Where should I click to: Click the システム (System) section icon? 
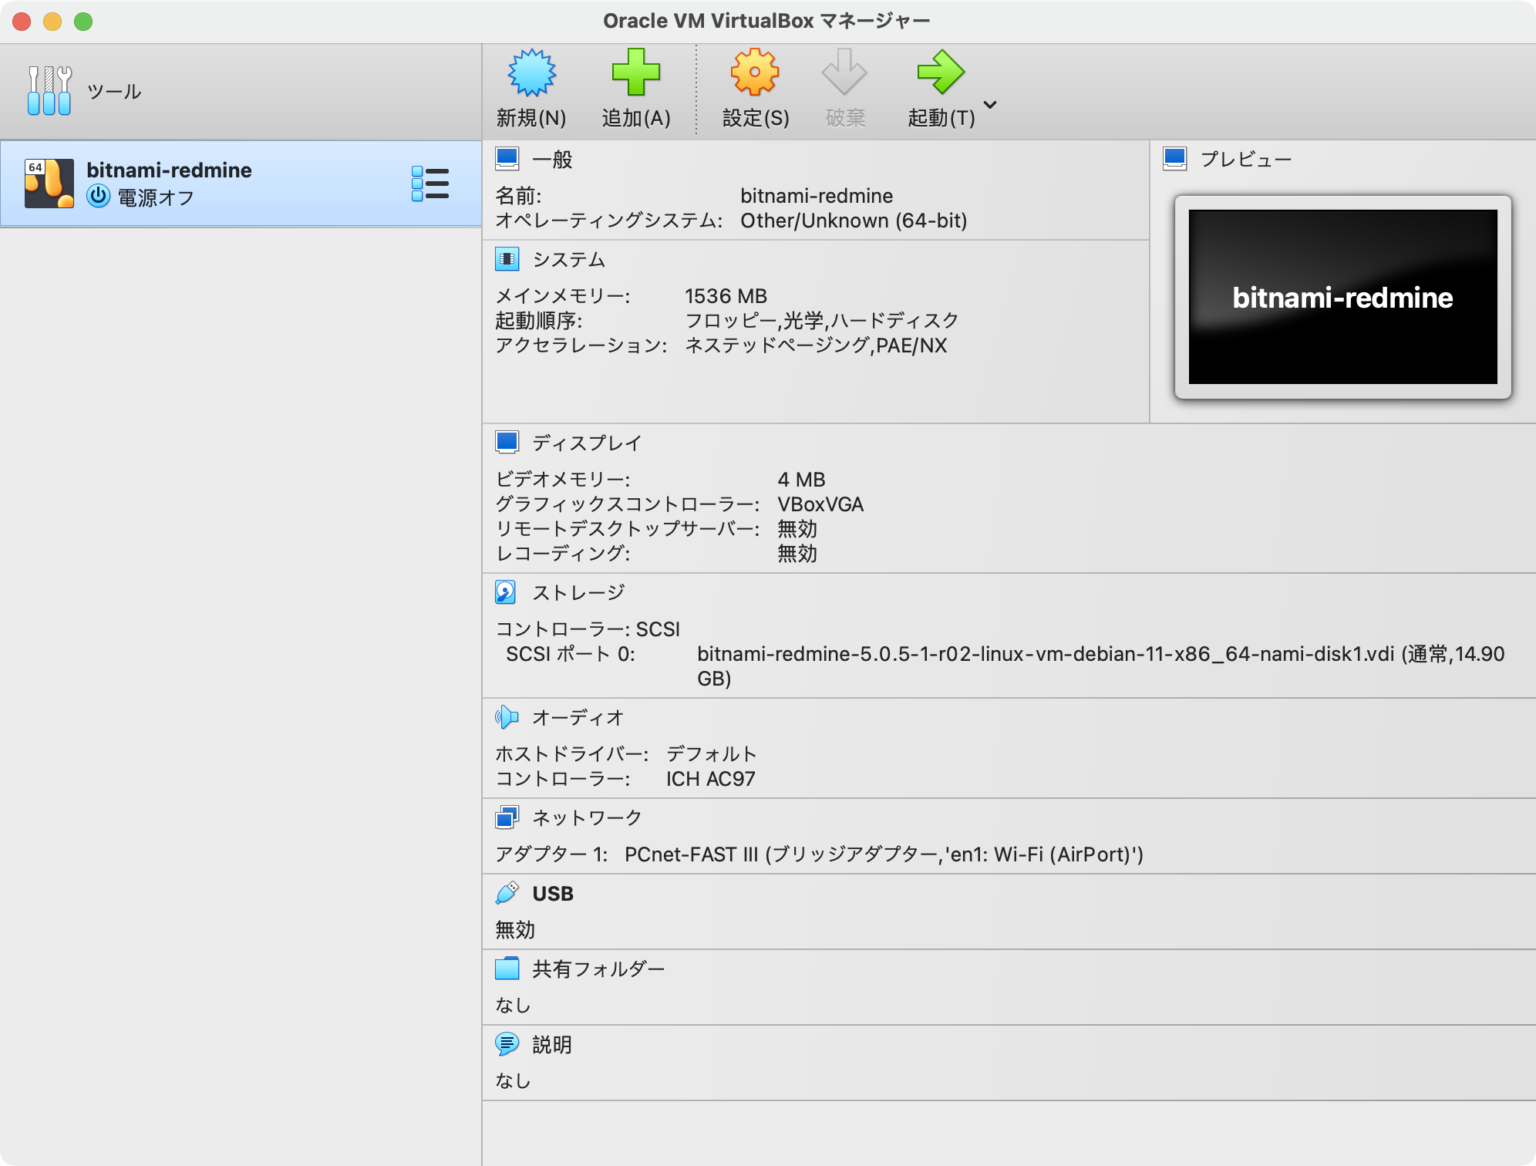[508, 259]
